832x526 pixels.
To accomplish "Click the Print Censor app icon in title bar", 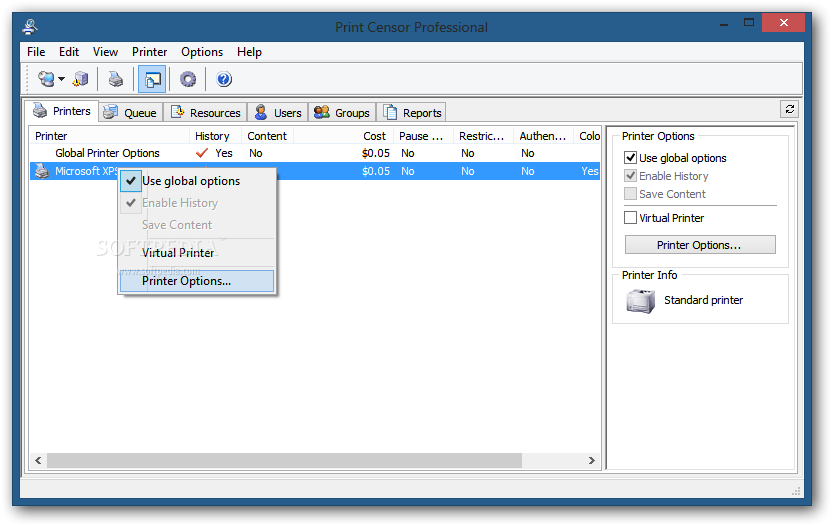I will (x=30, y=27).
